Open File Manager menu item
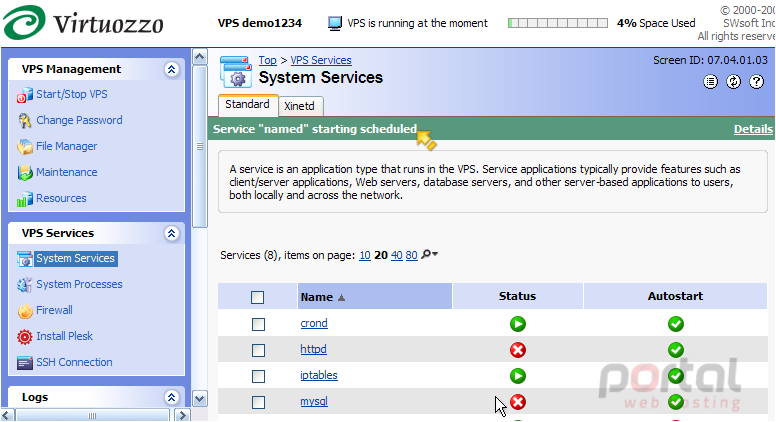The width and height of the screenshot is (776, 422). (x=66, y=146)
